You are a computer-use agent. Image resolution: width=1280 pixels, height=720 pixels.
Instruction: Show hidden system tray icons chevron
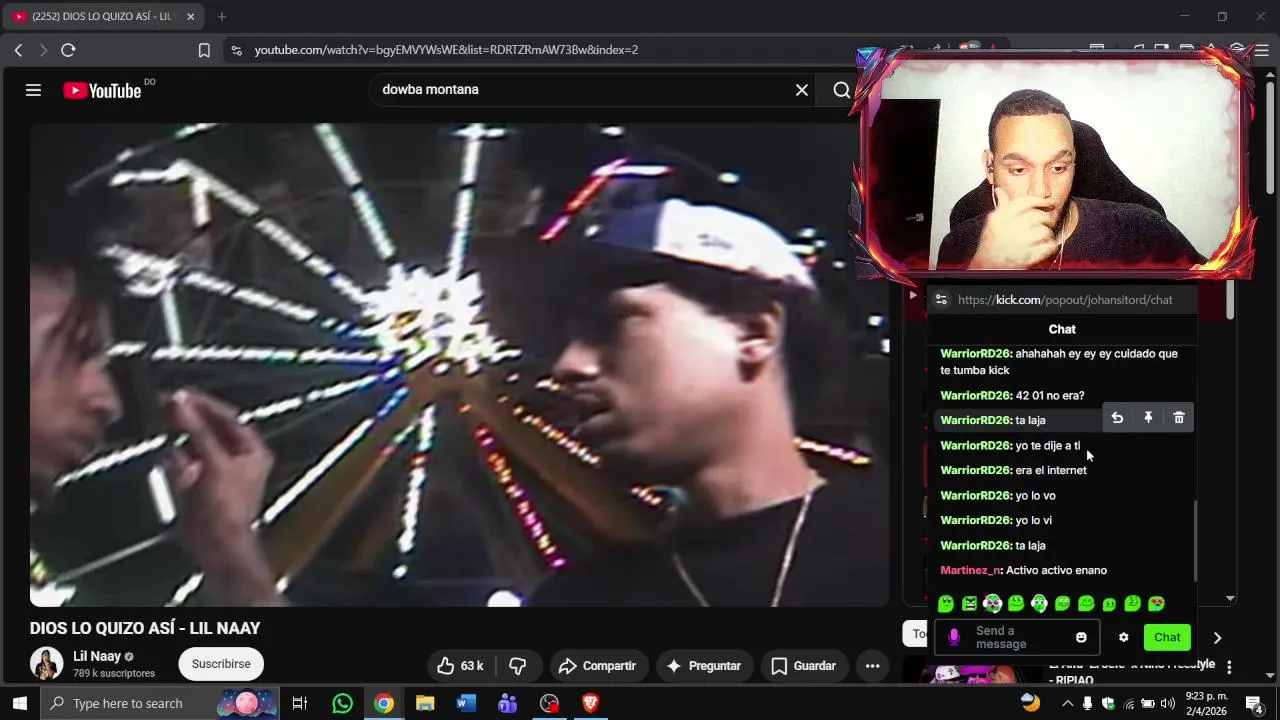[x=1066, y=703]
